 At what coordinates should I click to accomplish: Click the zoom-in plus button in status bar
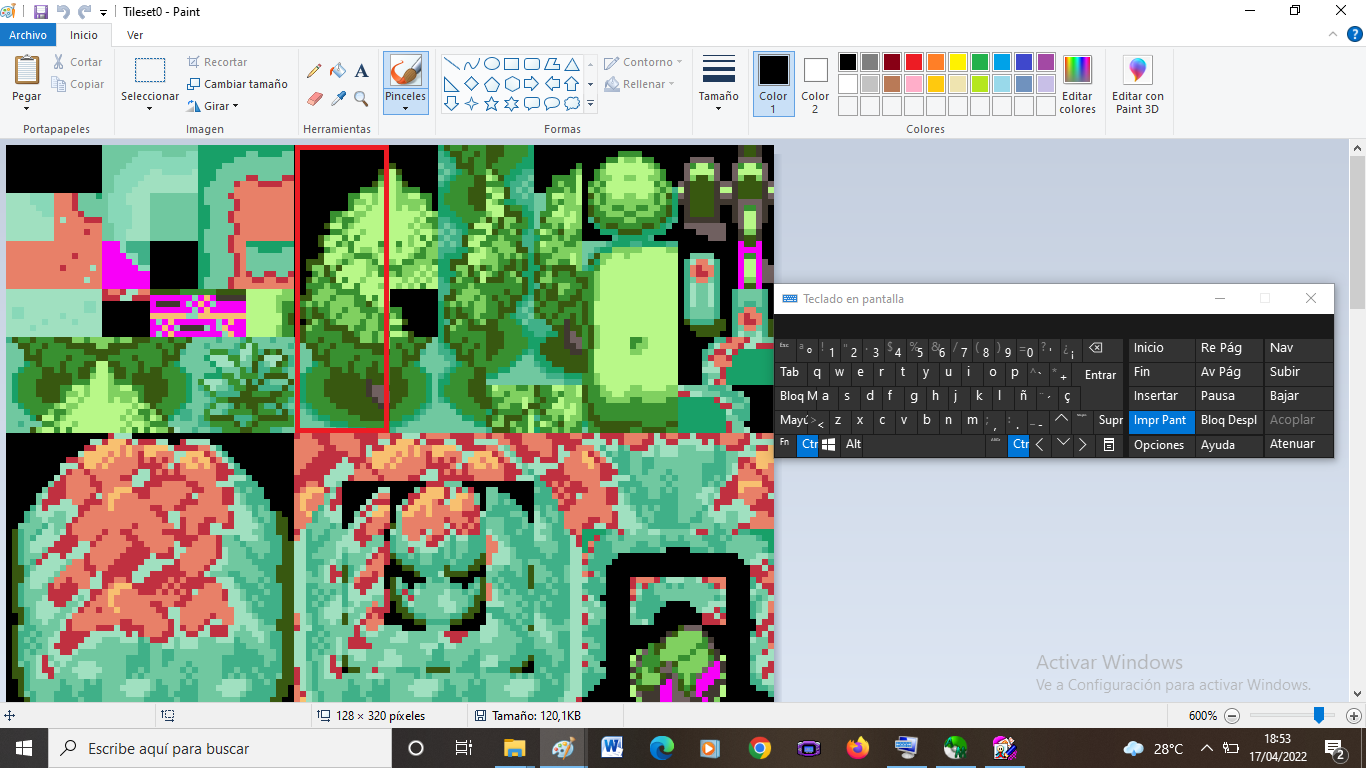[x=1353, y=716]
